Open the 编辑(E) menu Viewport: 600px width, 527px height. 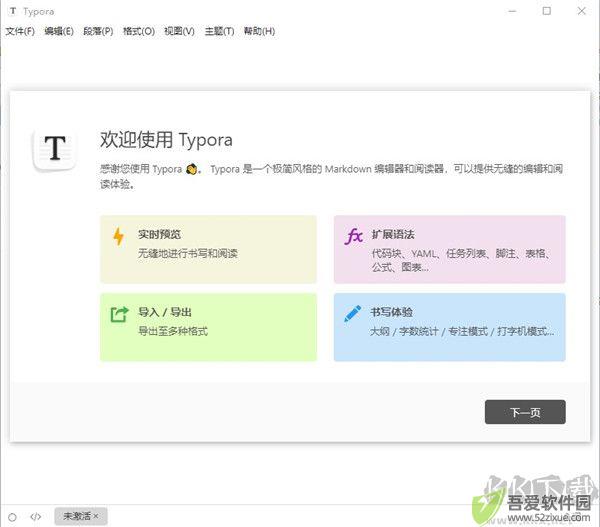pos(59,31)
